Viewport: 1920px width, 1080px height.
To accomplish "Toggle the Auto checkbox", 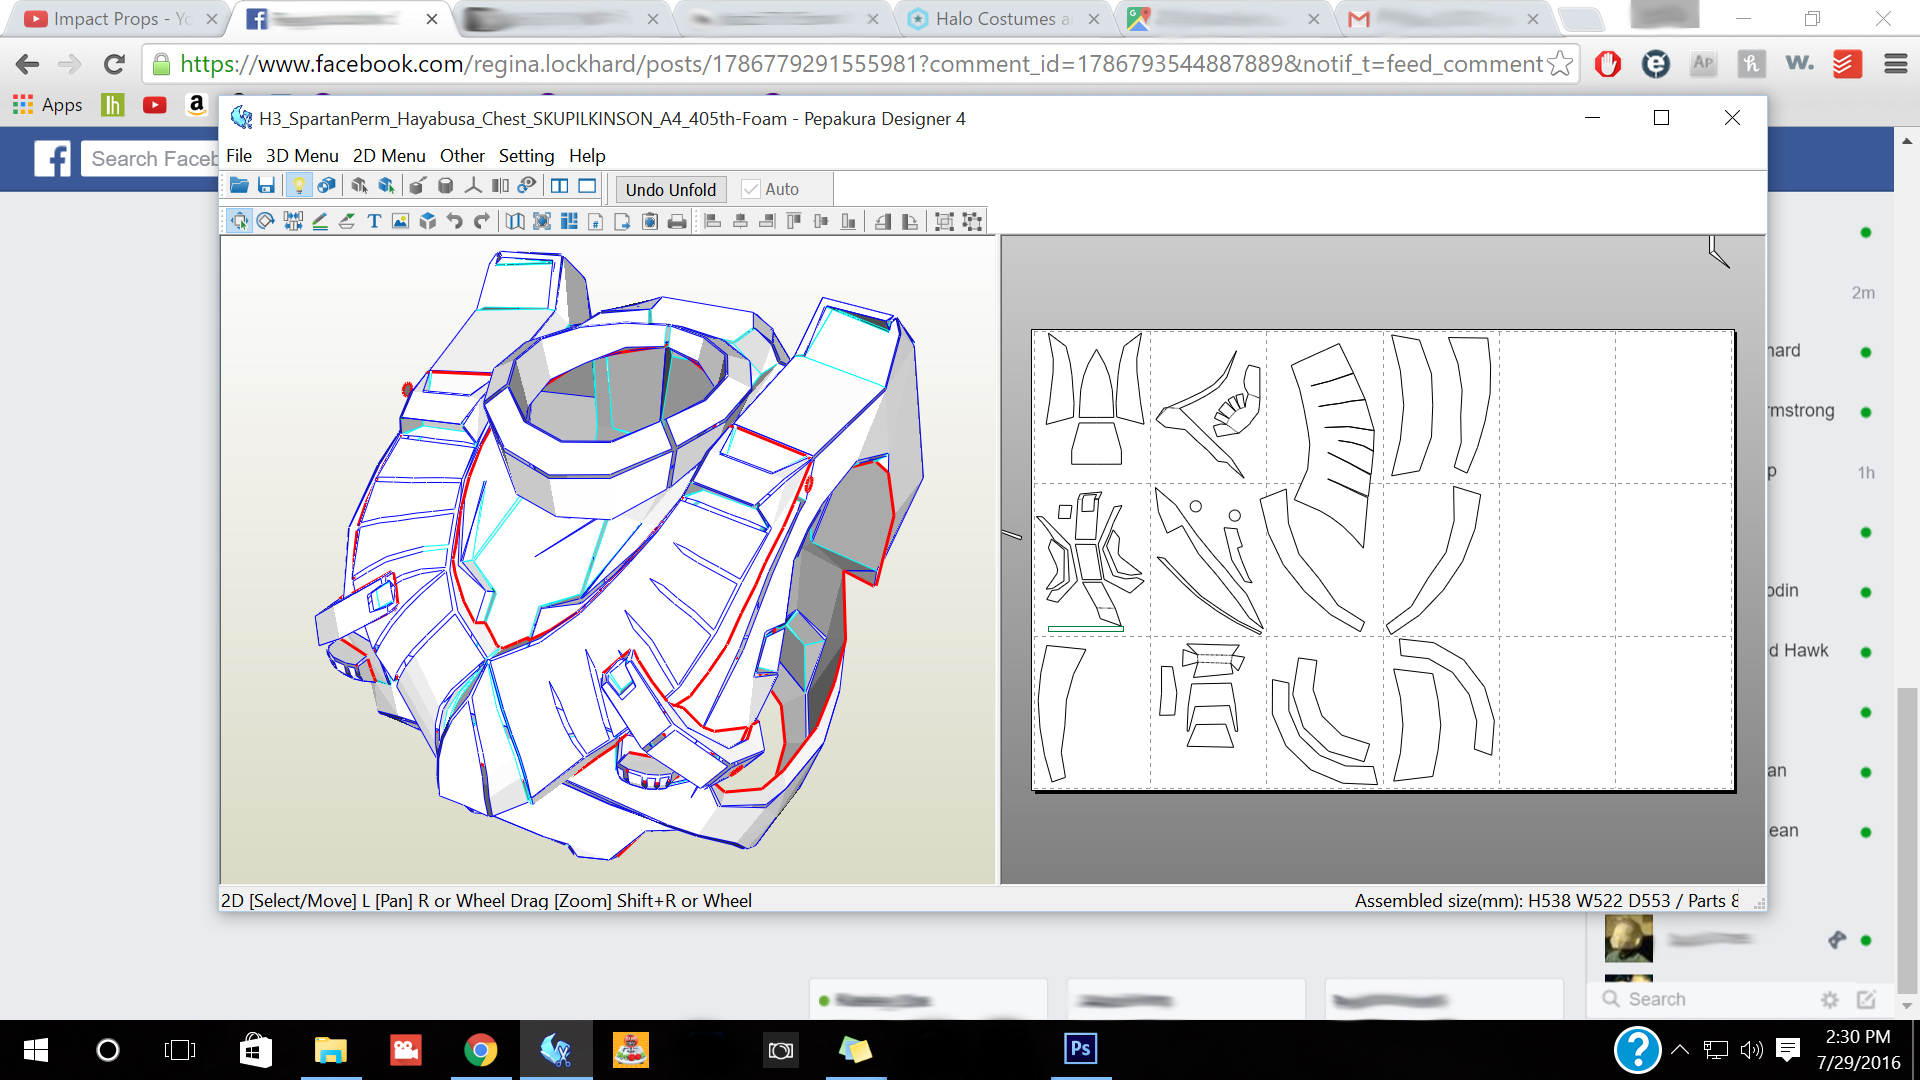I will pos(751,189).
